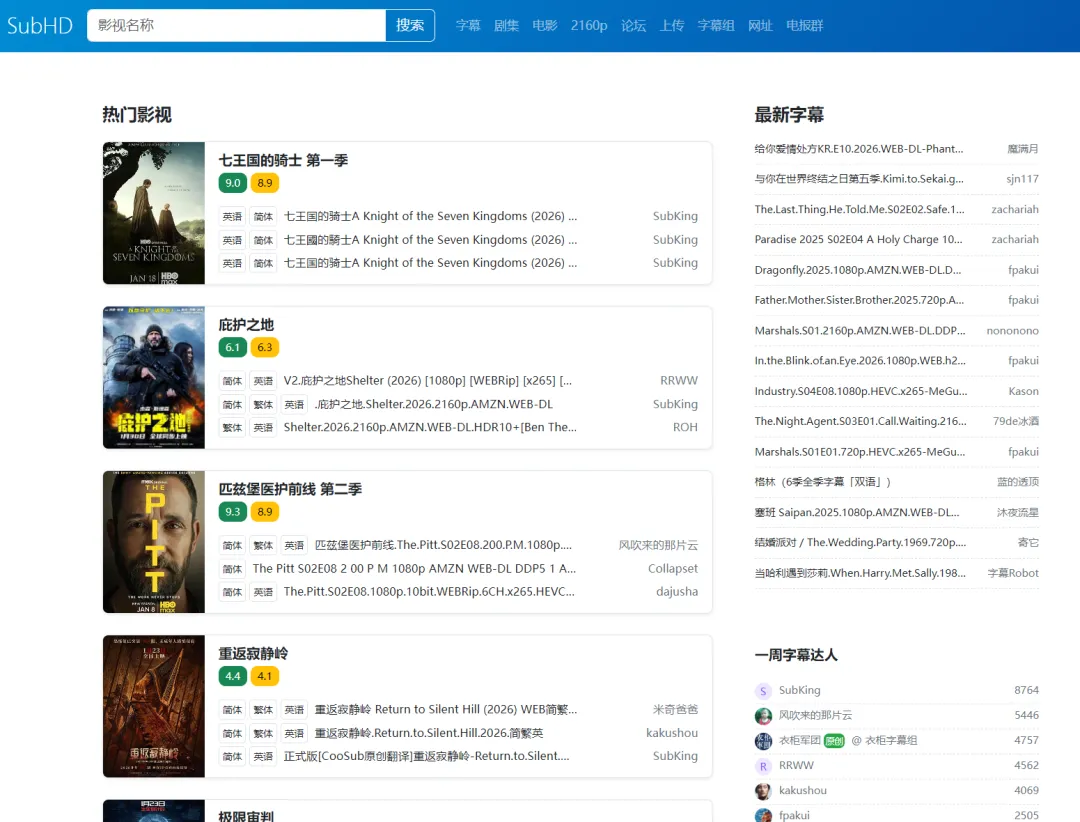Open The Pitt poster thumbnail
The image size is (1080, 822).
[x=154, y=542]
